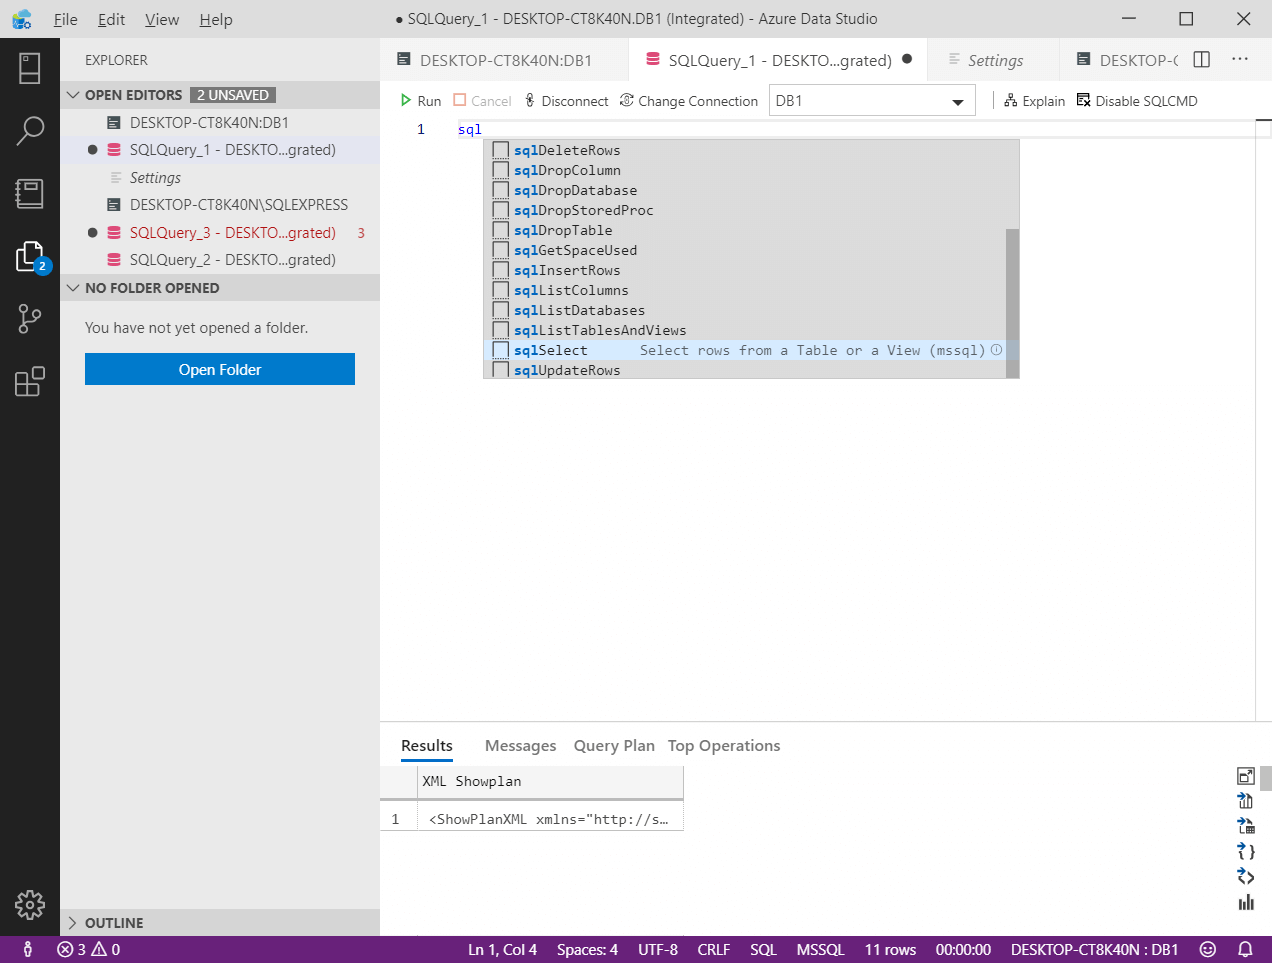Screen dimensions: 1272x963
Task: Open the File menu
Action: pyautogui.click(x=66, y=19)
